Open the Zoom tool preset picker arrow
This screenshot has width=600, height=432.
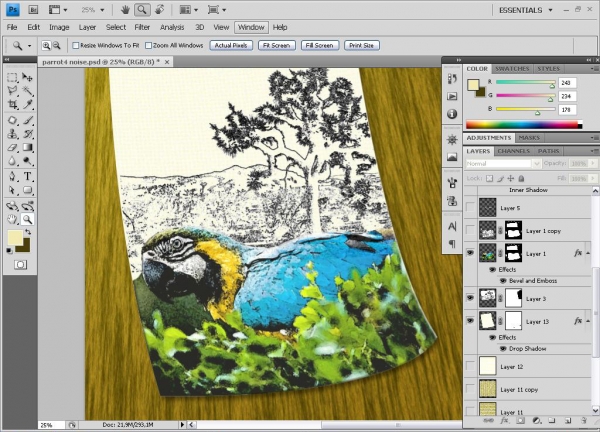pos(29,46)
